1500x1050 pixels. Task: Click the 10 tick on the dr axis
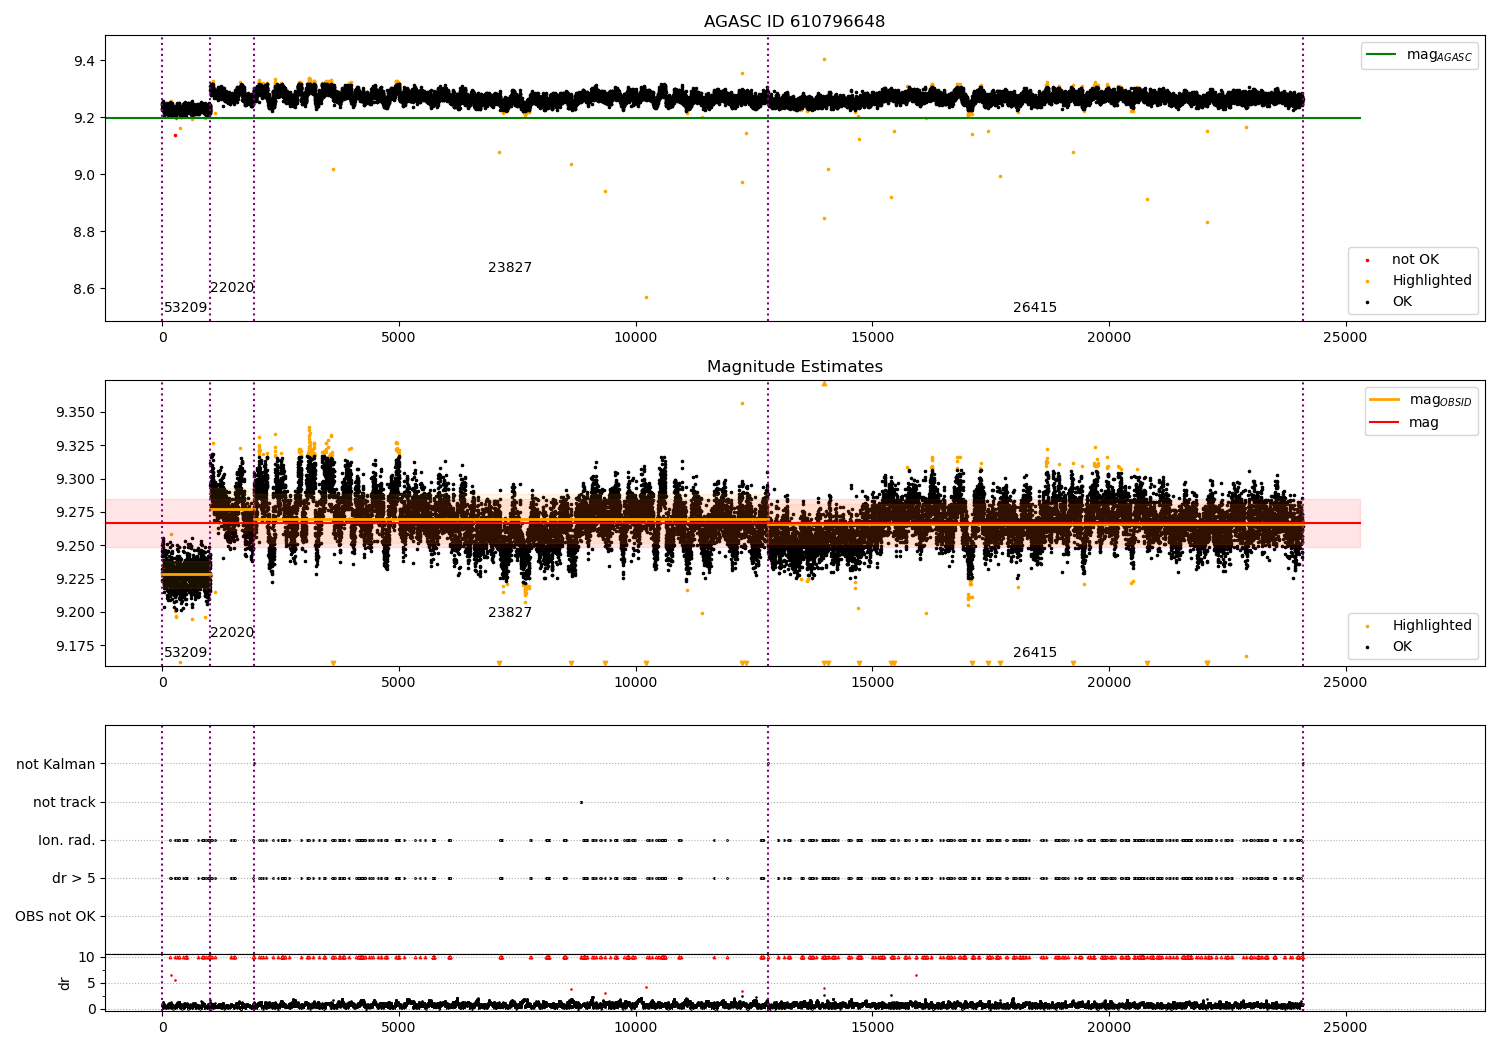pyautogui.click(x=88, y=958)
